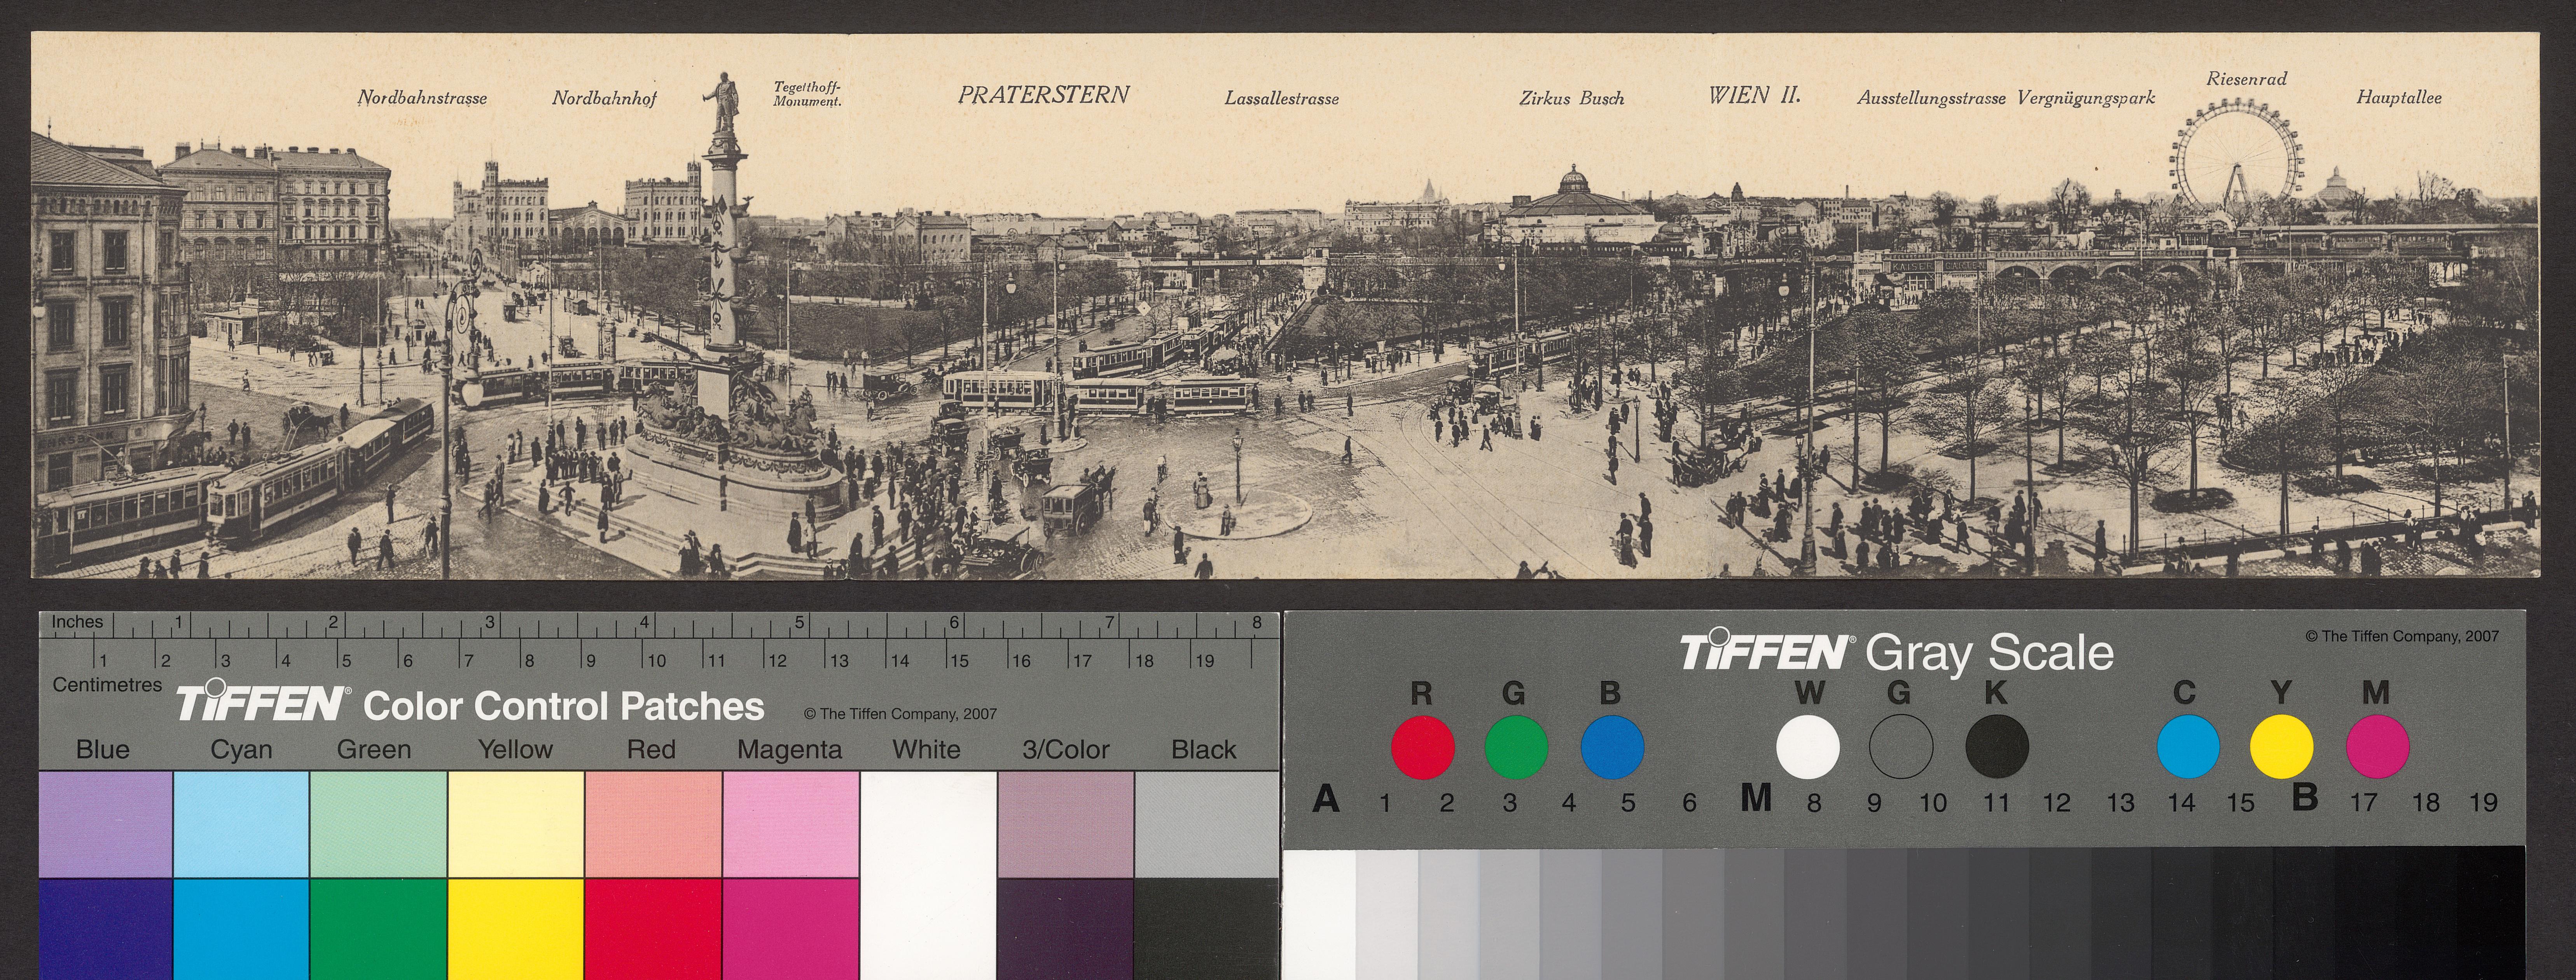Image resolution: width=2576 pixels, height=980 pixels.
Task: Click the "Centimetres" ruler label
Action: [107, 685]
